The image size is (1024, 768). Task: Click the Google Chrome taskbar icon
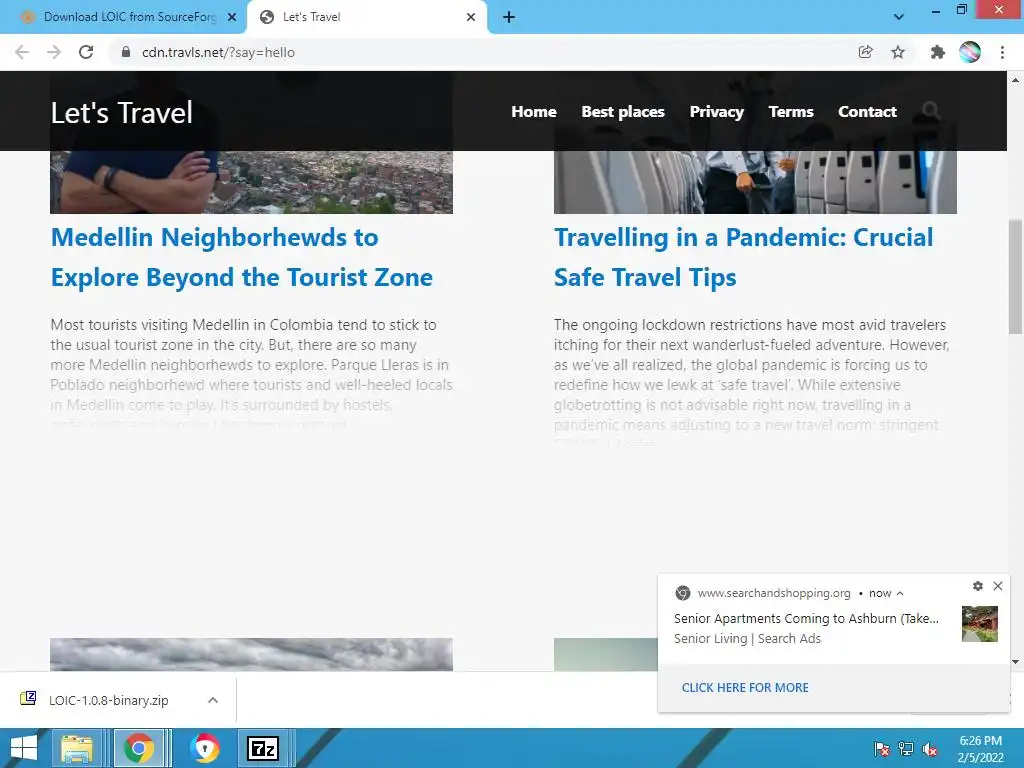139,748
